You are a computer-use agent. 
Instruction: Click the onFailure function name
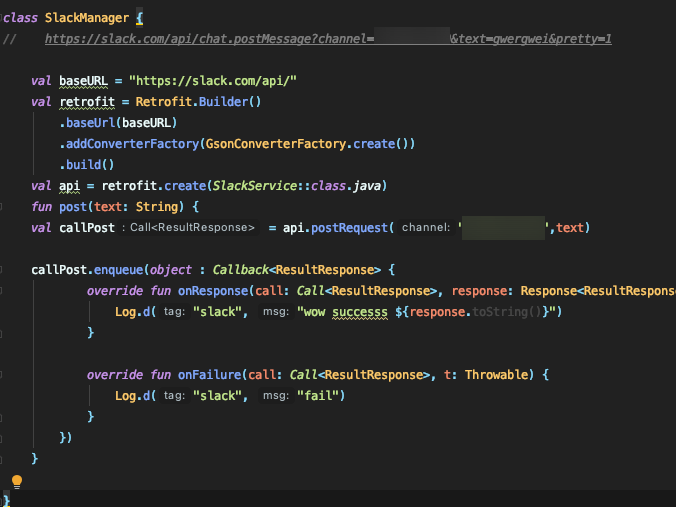click(x=210, y=375)
